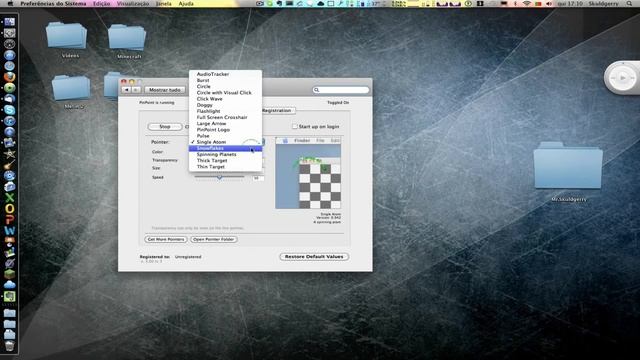Image resolution: width=640 pixels, height=360 pixels.
Task: Open Visualização menu
Action: [x=133, y=4]
